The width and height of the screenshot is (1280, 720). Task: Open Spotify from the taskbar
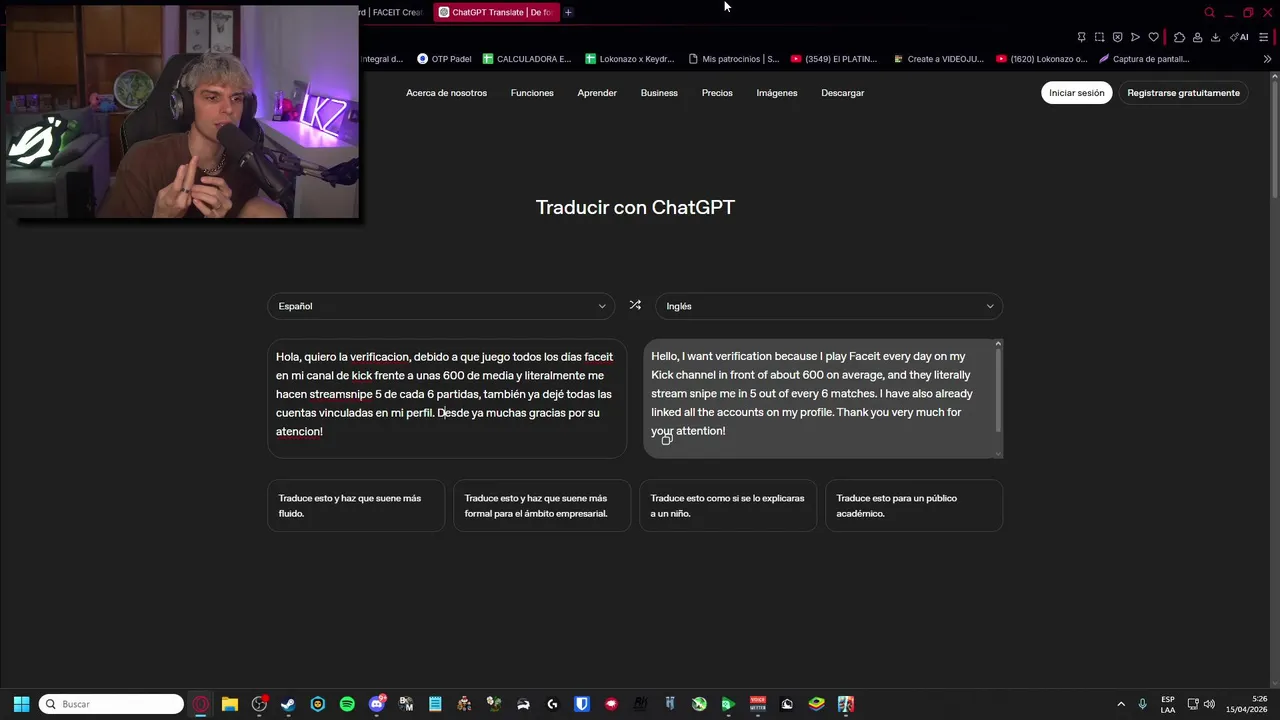coord(347,704)
